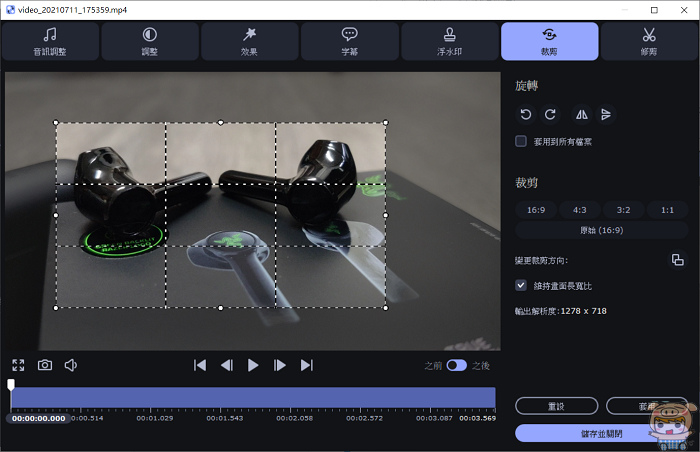Jump to the end of video

(x=307, y=365)
